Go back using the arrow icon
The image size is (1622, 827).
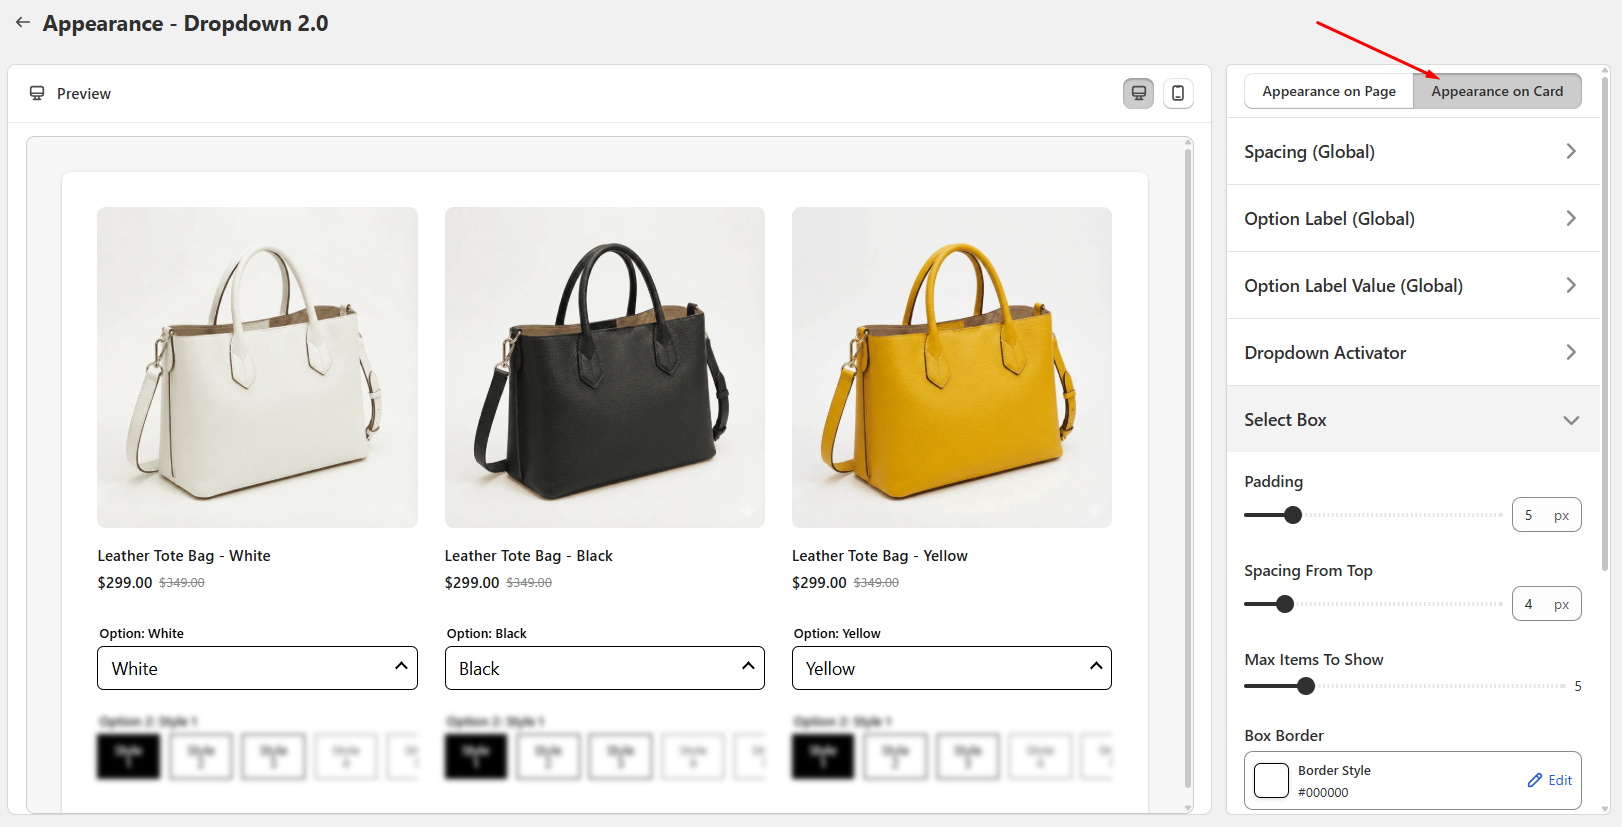(22, 22)
